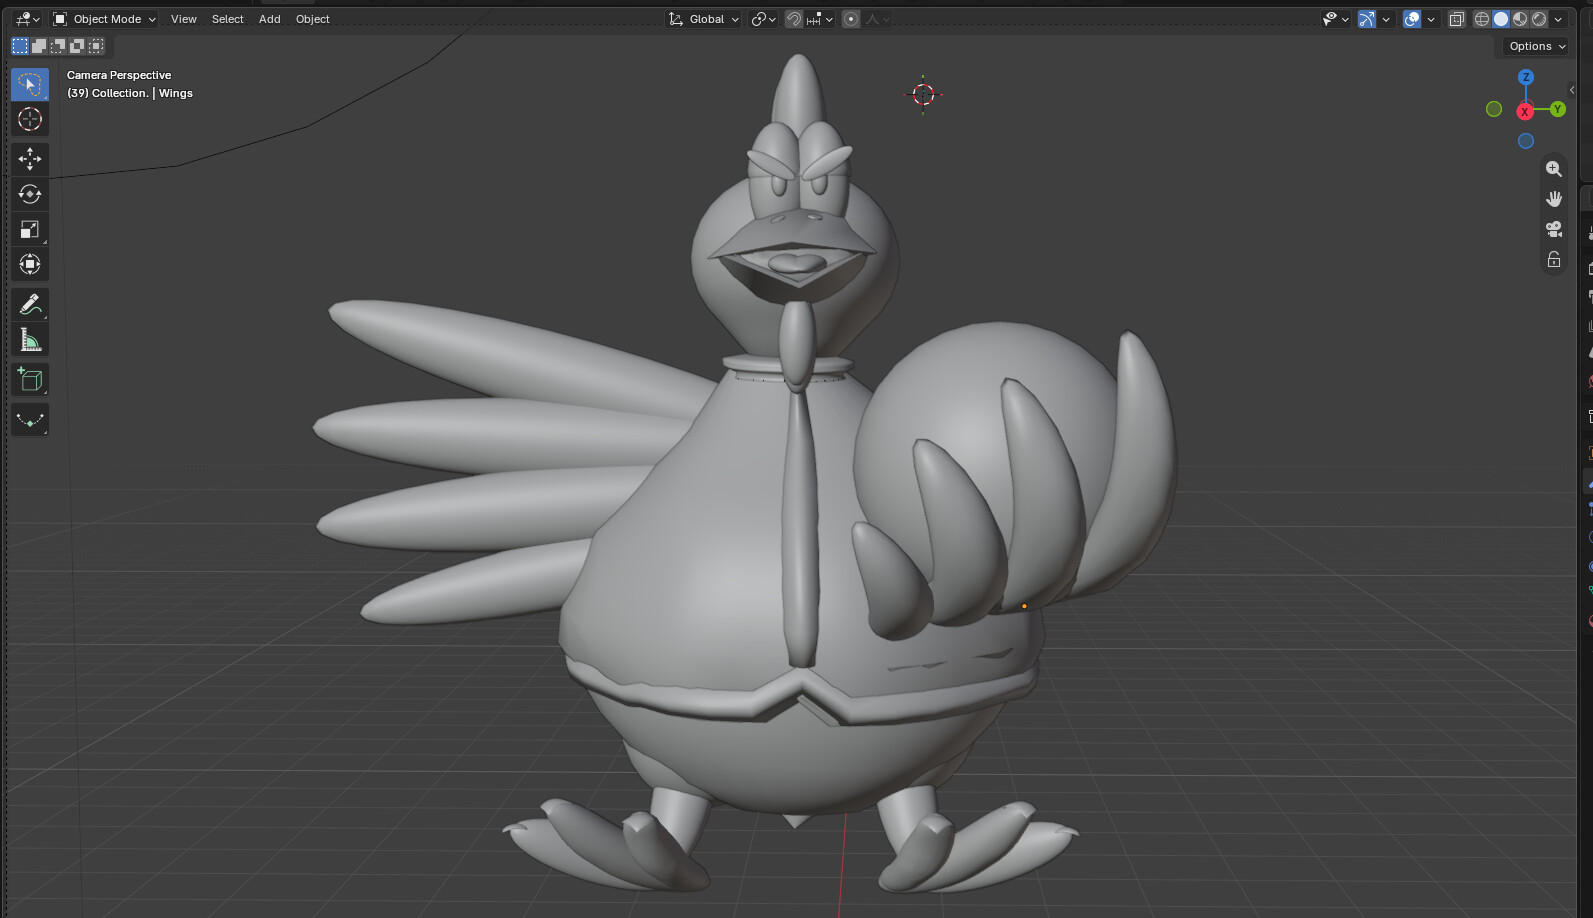Expand the Options dropdown
This screenshot has height=918, width=1593.
[1537, 46]
